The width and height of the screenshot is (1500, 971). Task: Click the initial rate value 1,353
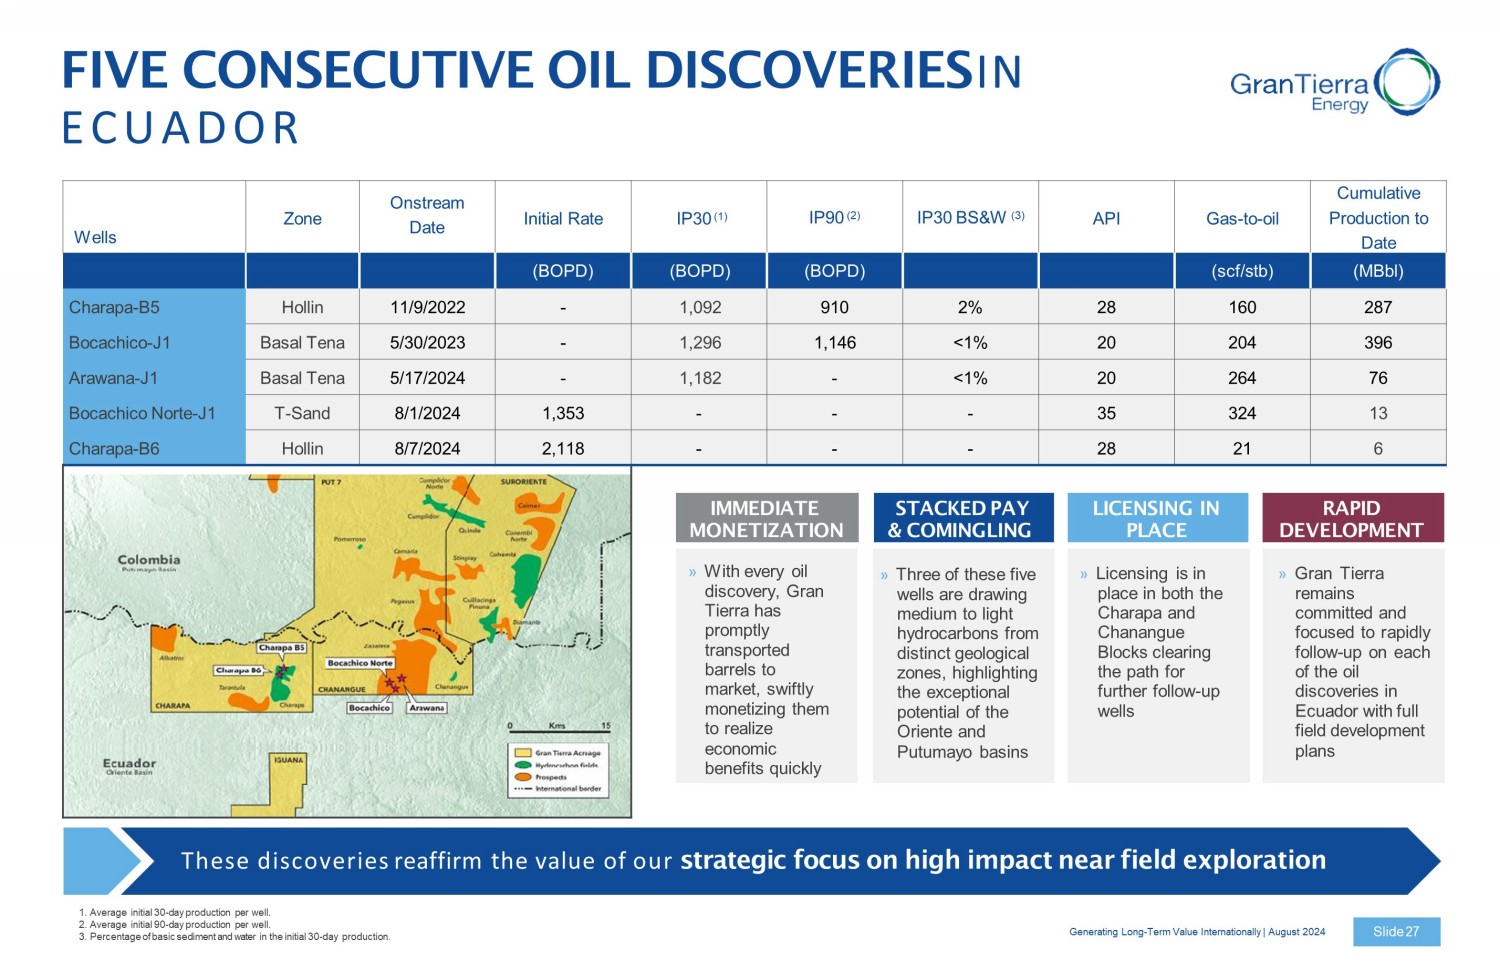coord(563,413)
